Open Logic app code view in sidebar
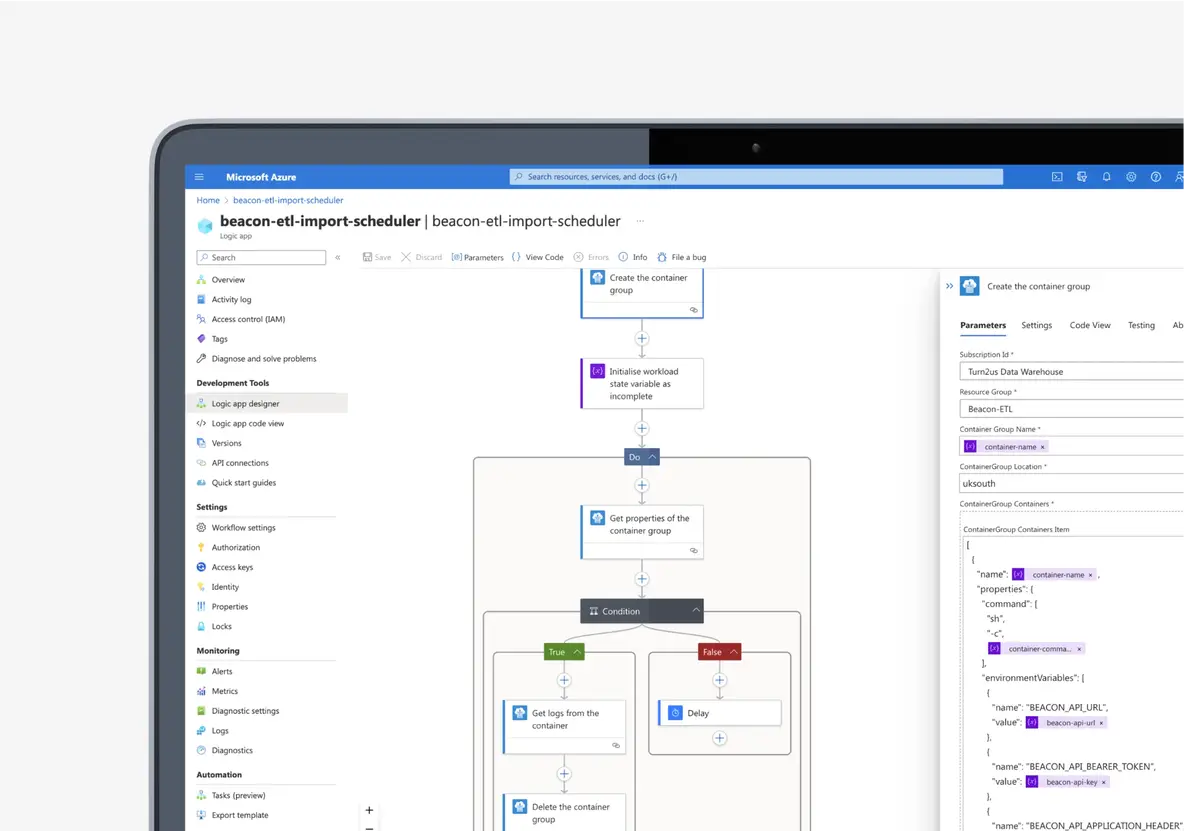 pos(247,423)
